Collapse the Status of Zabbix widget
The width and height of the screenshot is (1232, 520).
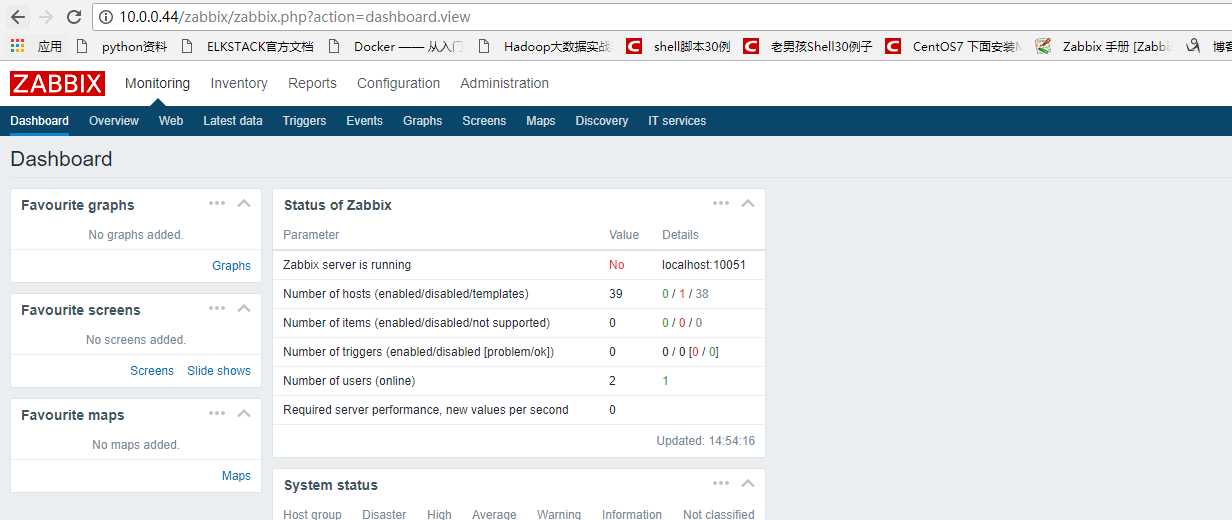[x=748, y=203]
